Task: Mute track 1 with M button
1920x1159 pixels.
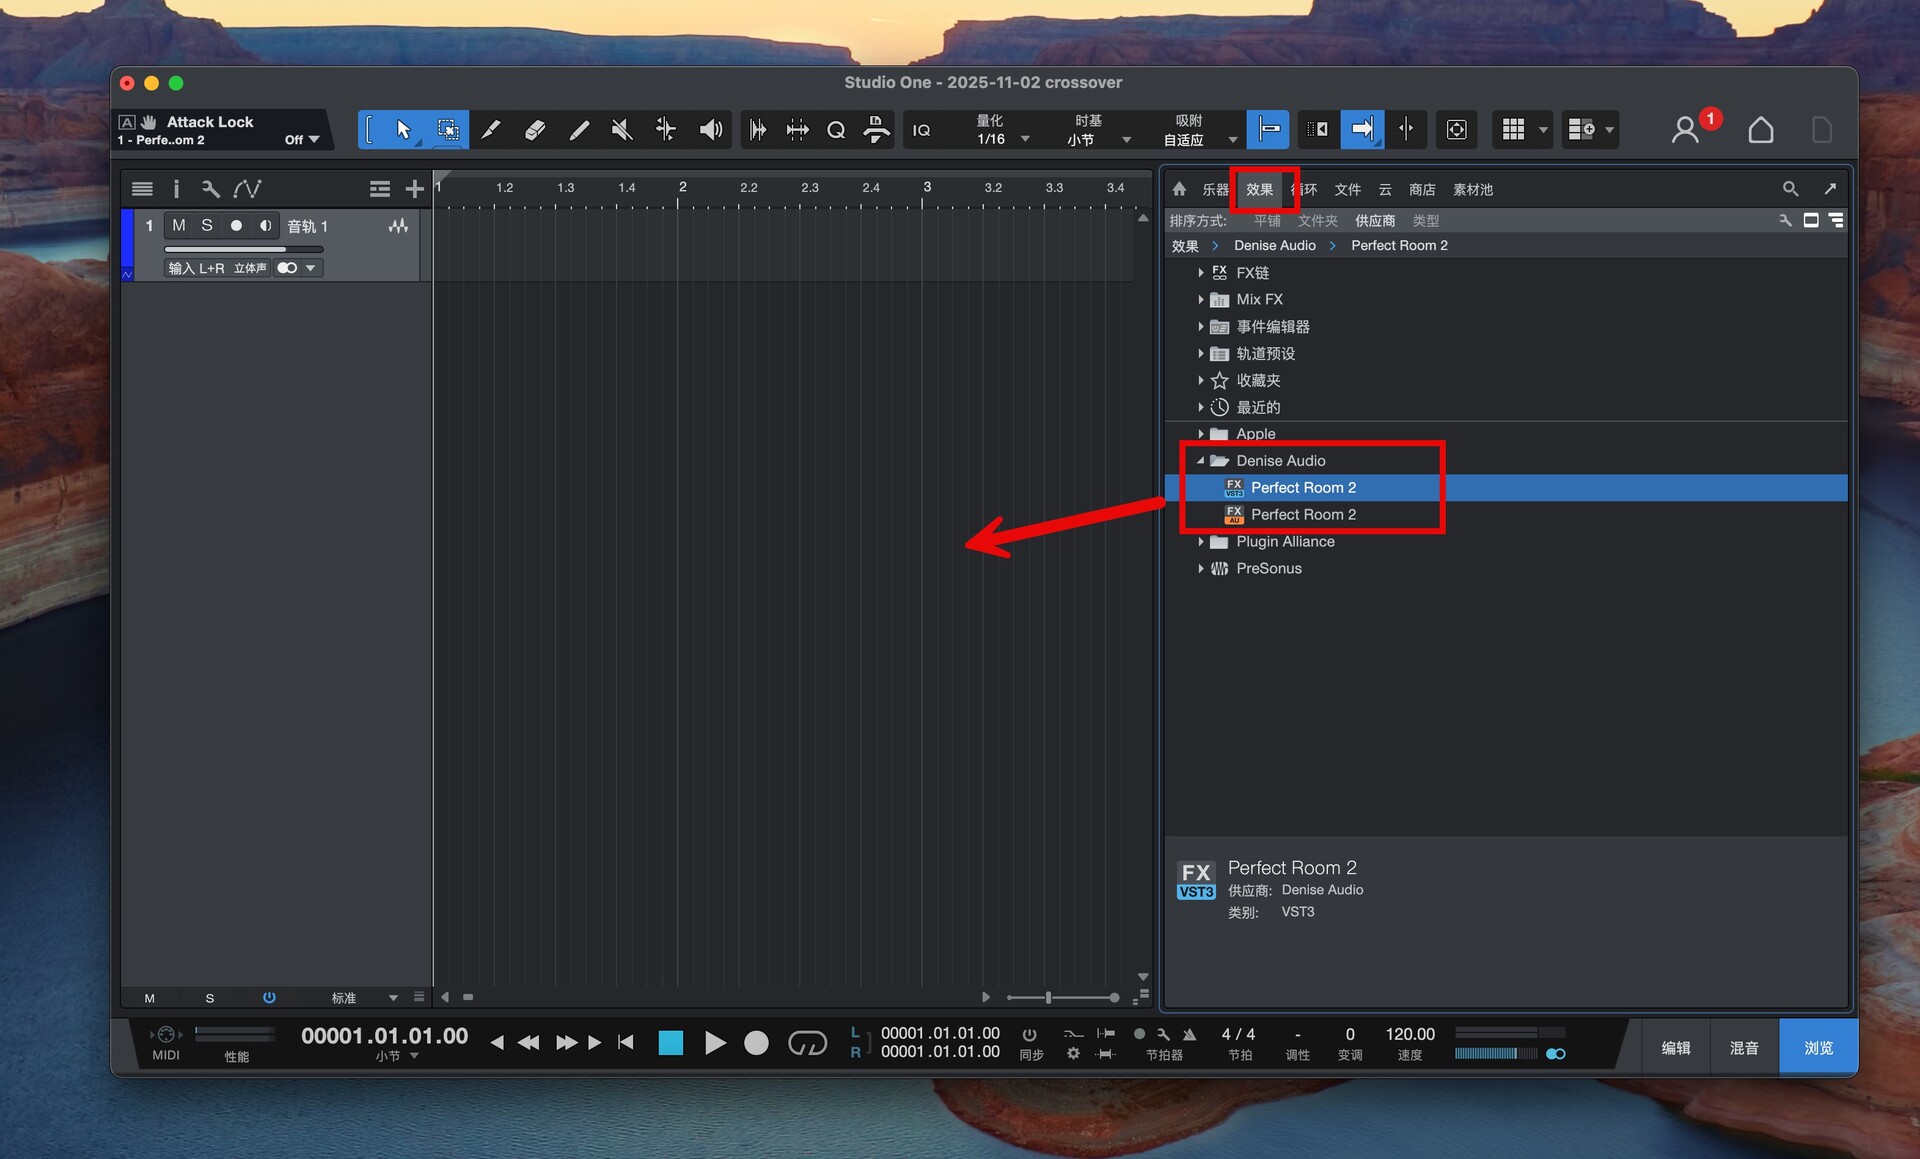Action: pyautogui.click(x=179, y=226)
